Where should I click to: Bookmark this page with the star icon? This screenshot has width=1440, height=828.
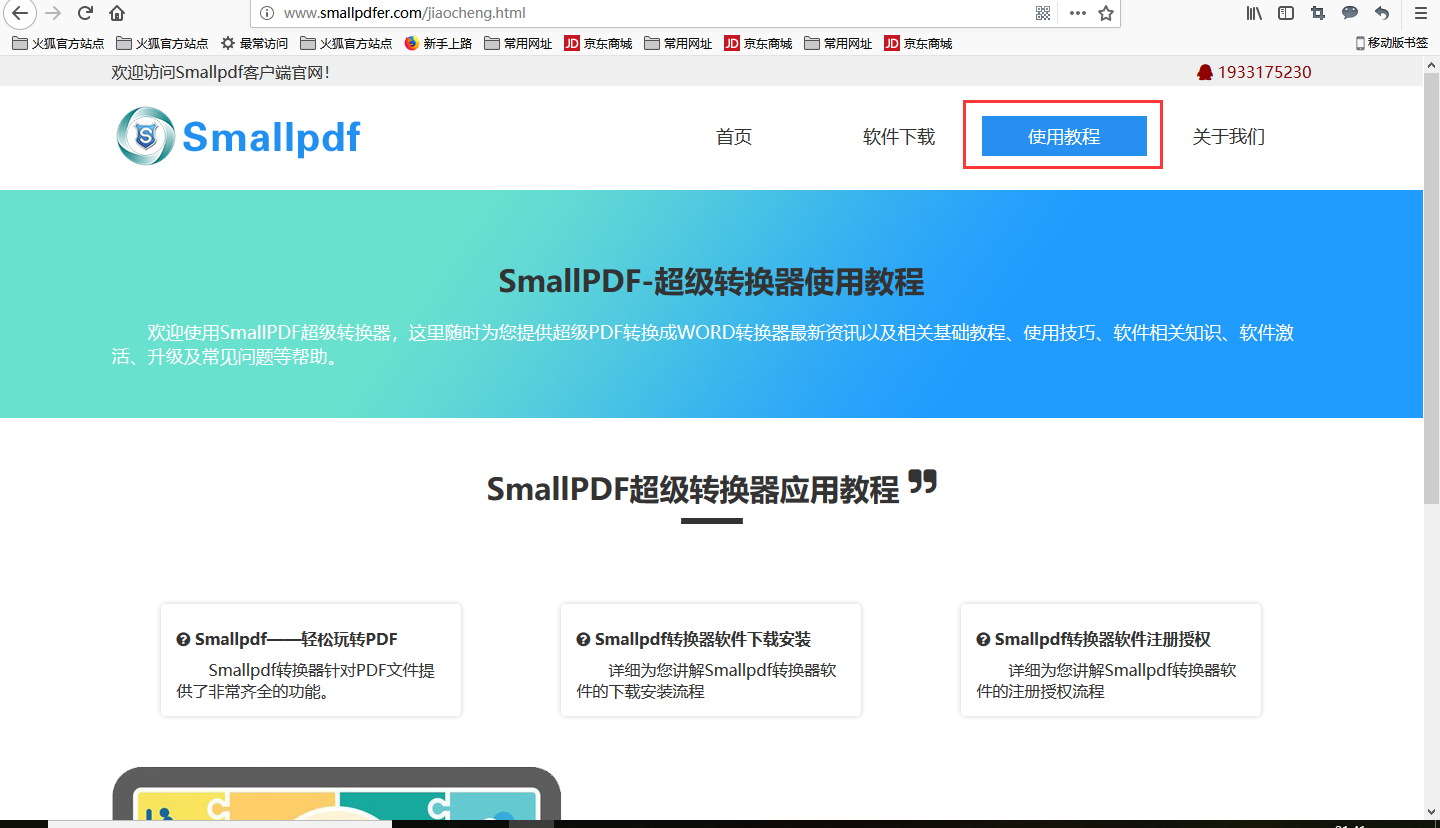click(x=1105, y=13)
